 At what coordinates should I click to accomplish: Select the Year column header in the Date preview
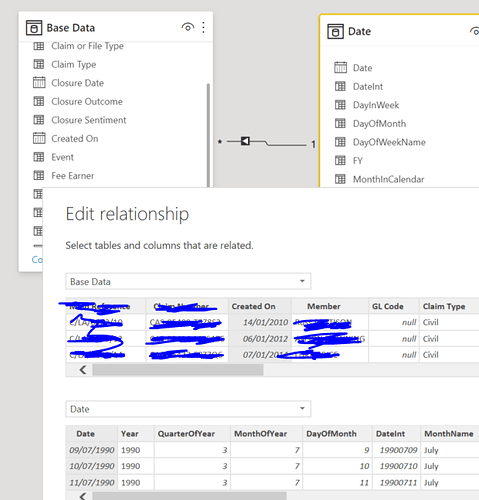(x=136, y=434)
